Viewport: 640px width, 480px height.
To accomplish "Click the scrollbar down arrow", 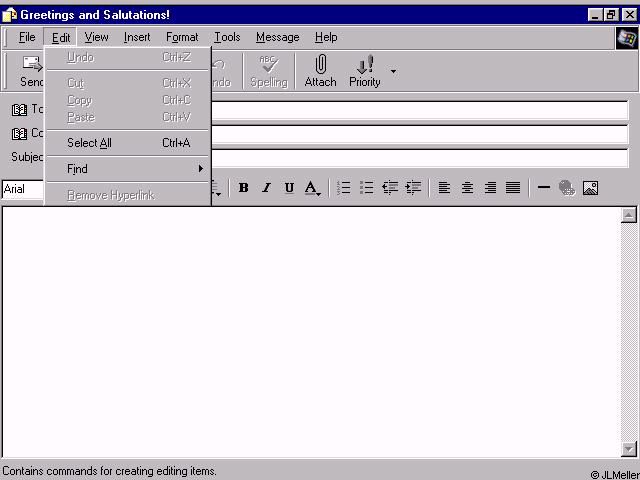I will coord(629,449).
